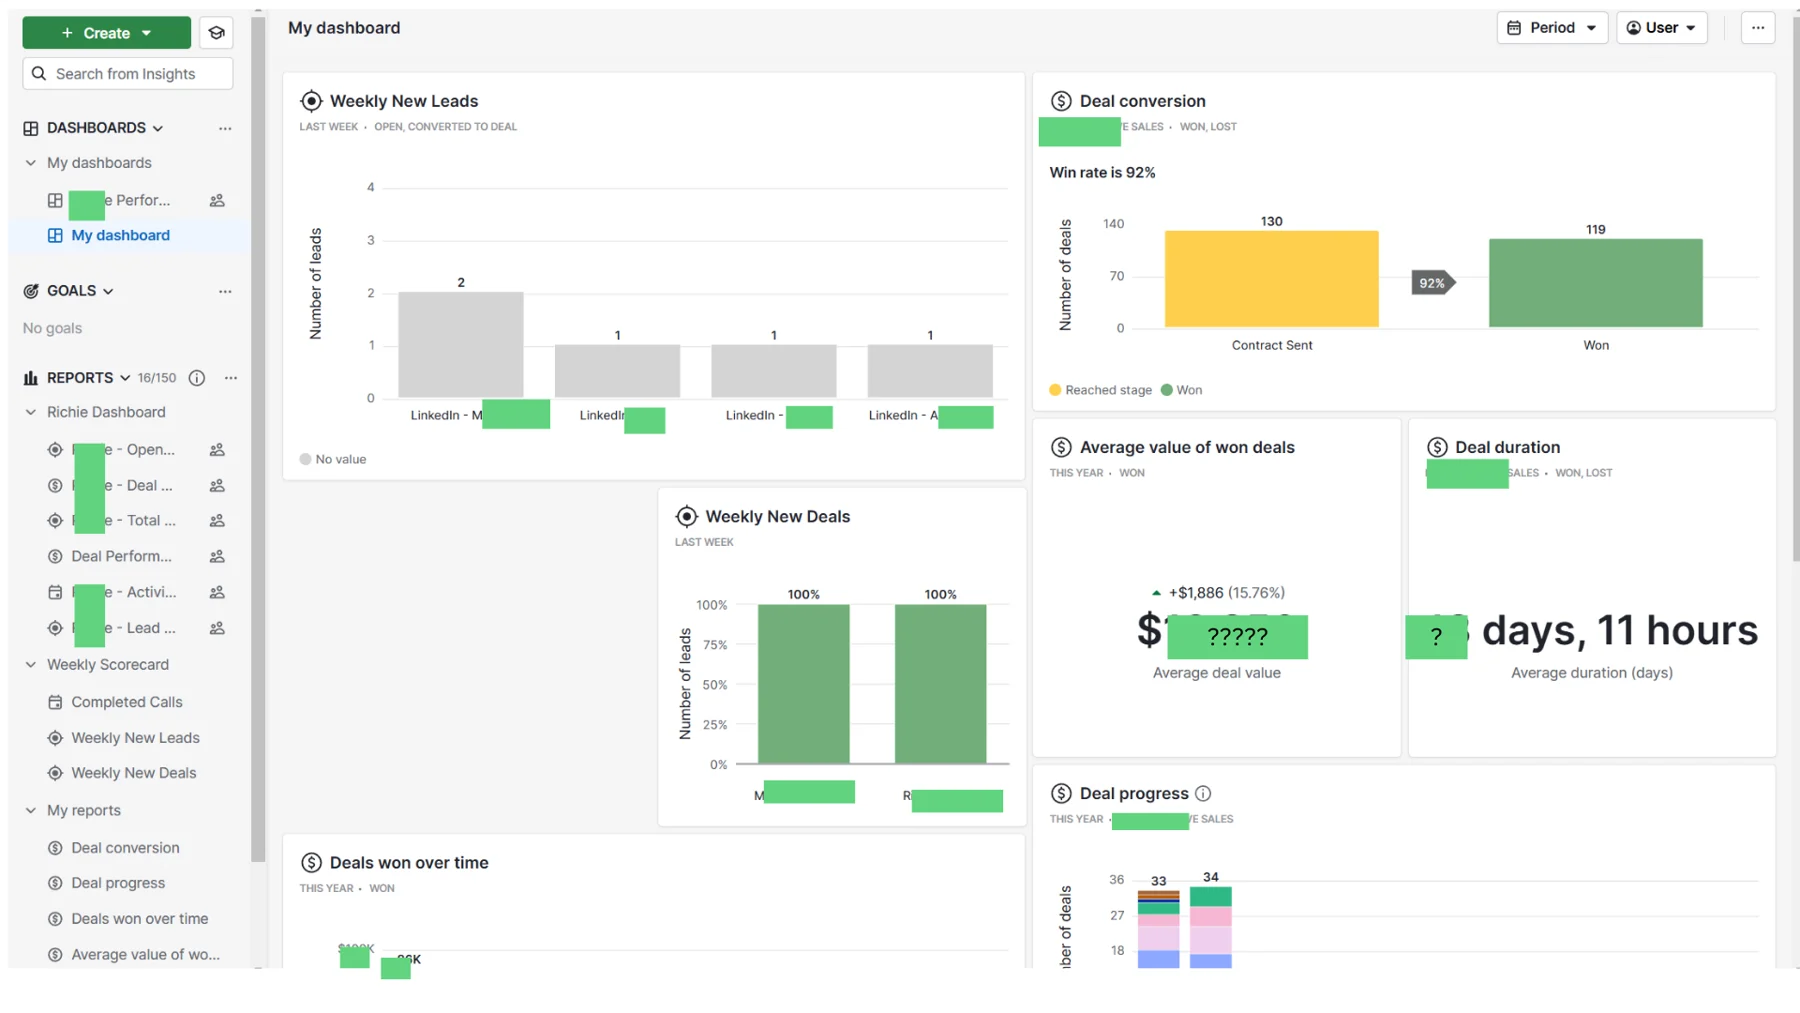Open Weekly New Deals report in sidebar
This screenshot has height=1013, width=1800.
point(134,773)
